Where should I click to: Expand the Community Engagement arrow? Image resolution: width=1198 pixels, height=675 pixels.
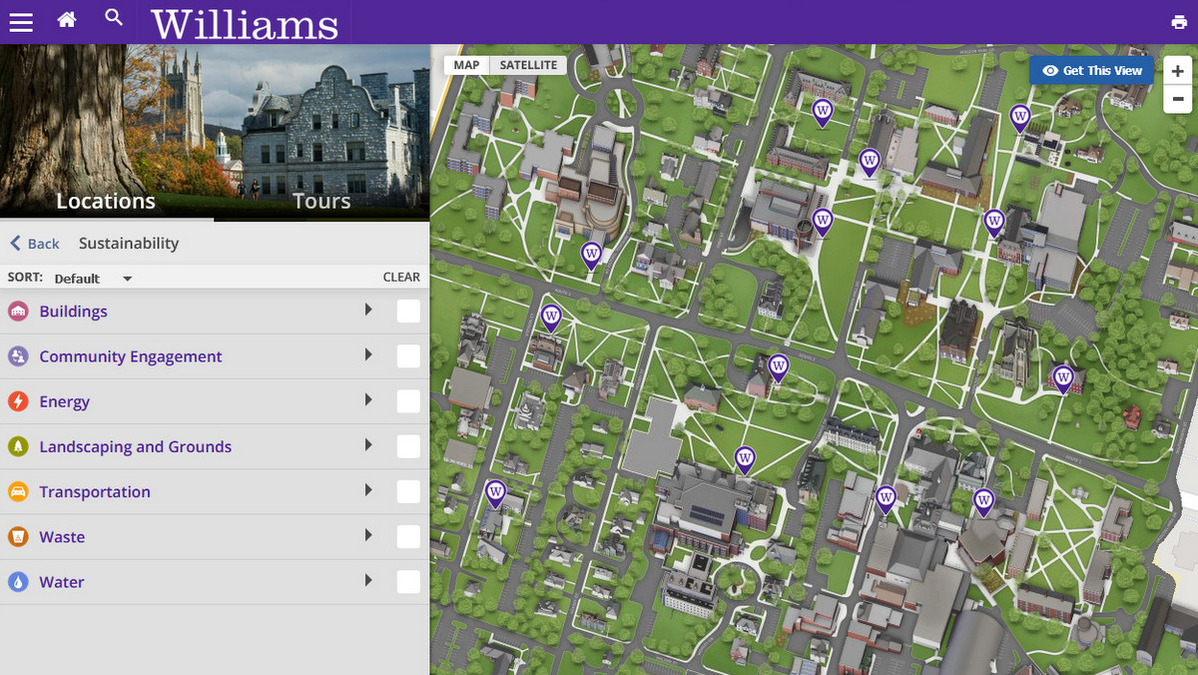coord(368,355)
